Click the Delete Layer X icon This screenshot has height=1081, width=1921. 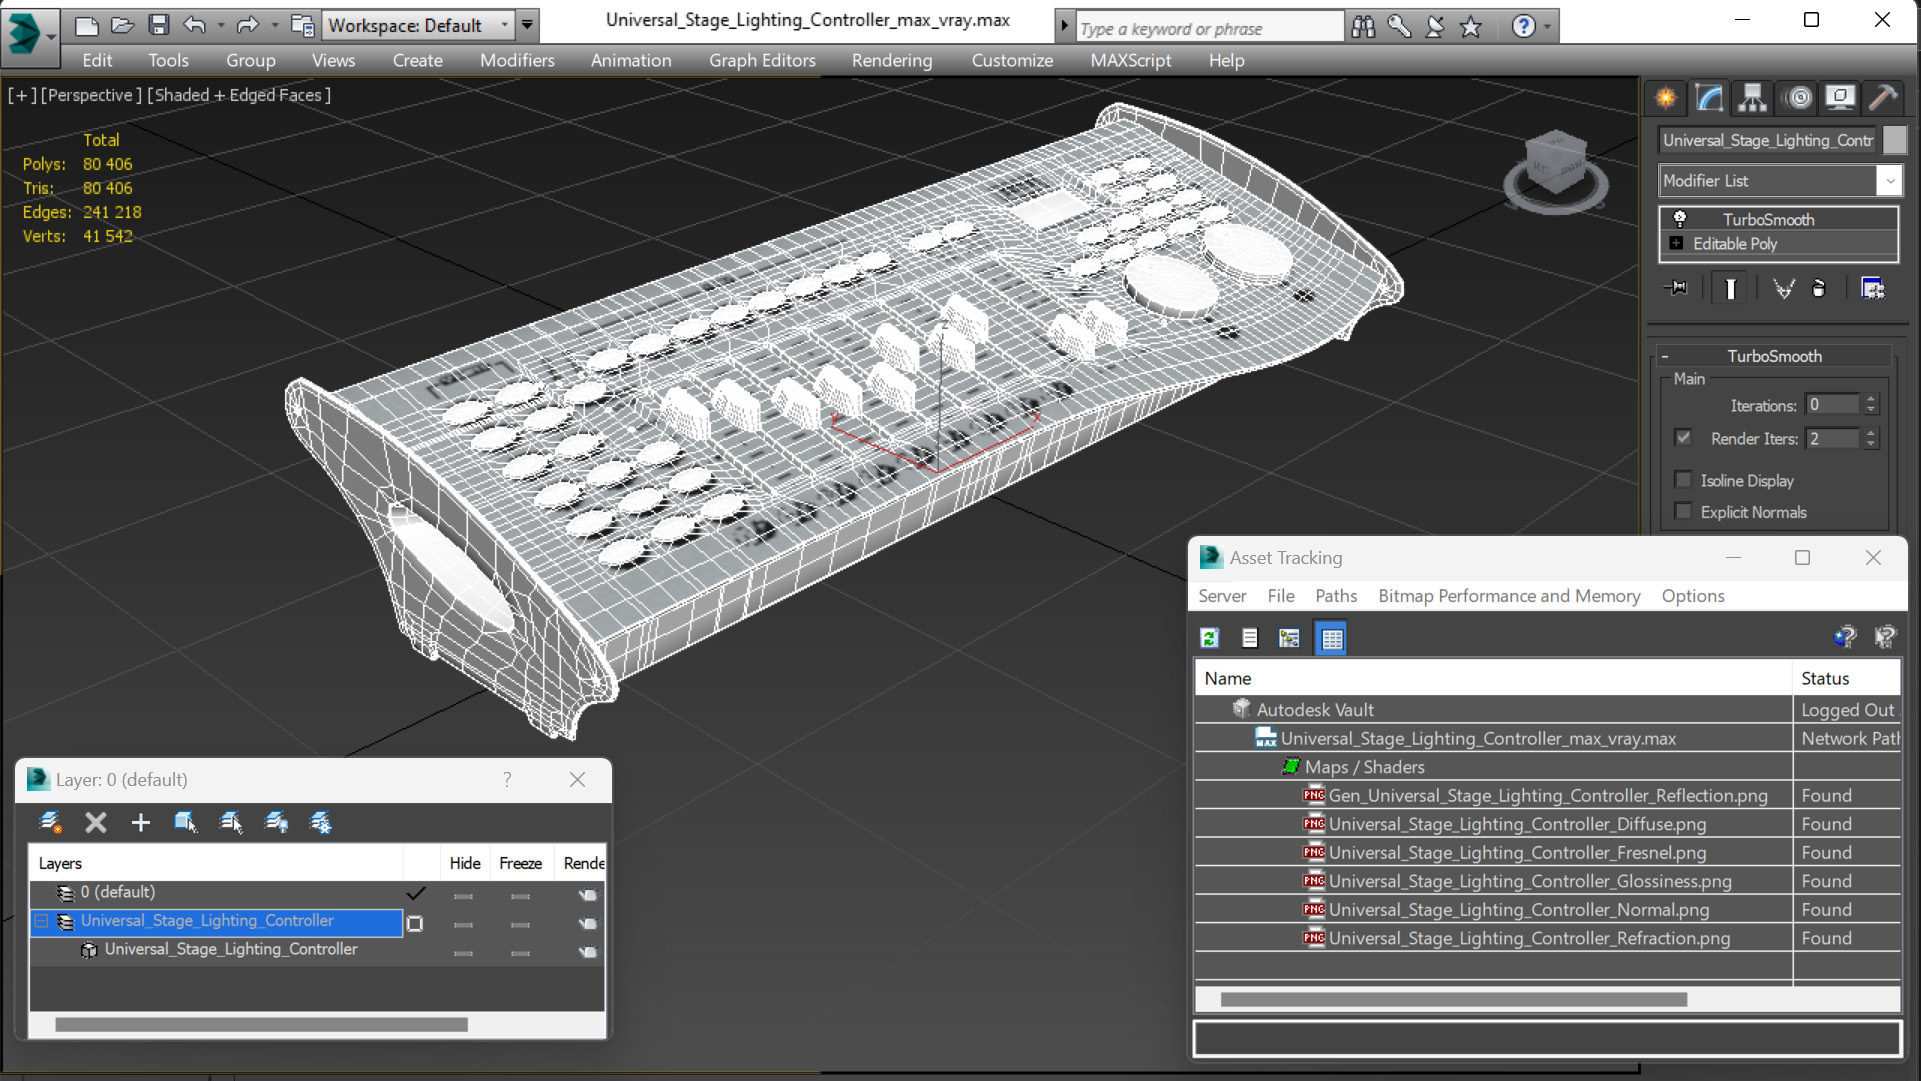pos(96,822)
